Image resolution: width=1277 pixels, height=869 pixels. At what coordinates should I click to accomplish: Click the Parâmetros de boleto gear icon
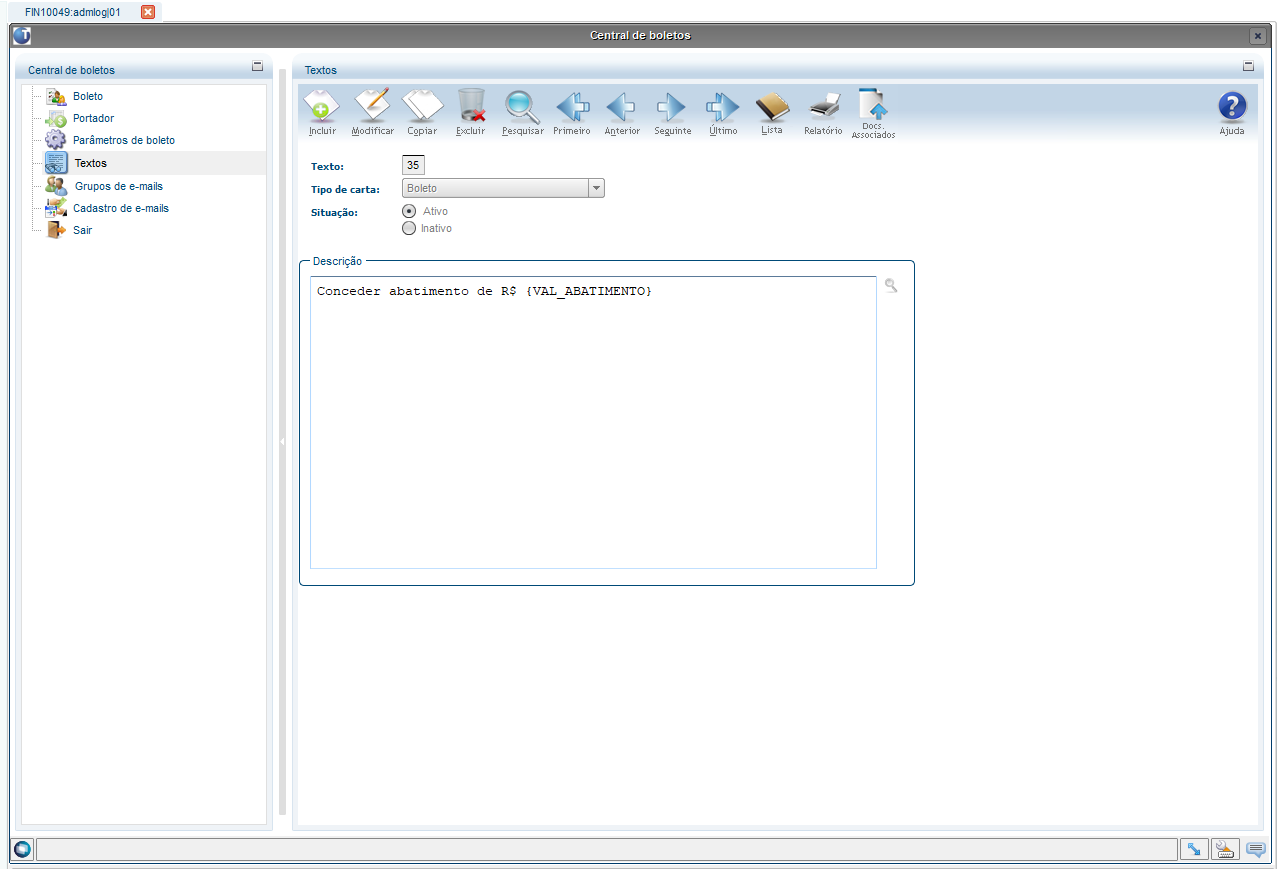[x=56, y=140]
